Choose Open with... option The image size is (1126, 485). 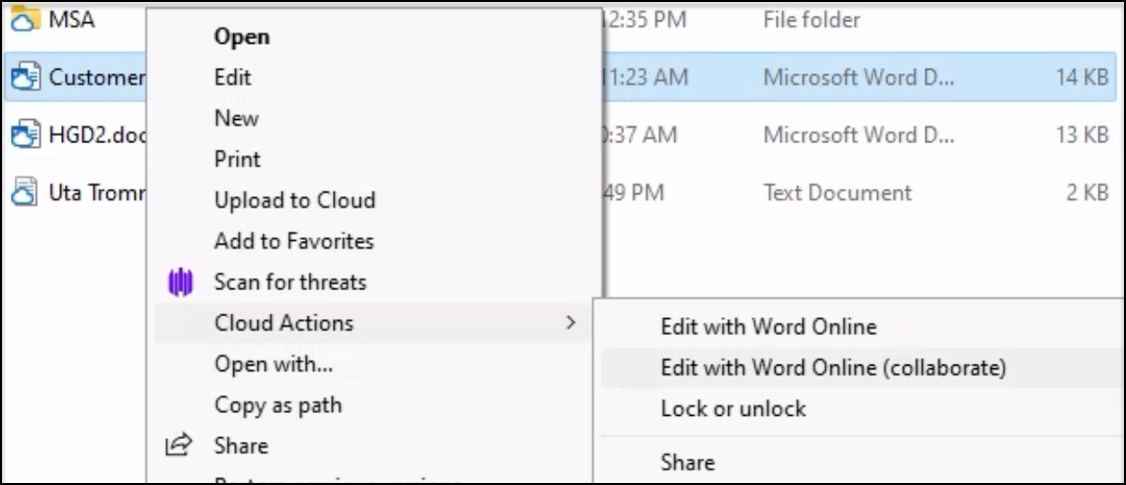tap(273, 365)
